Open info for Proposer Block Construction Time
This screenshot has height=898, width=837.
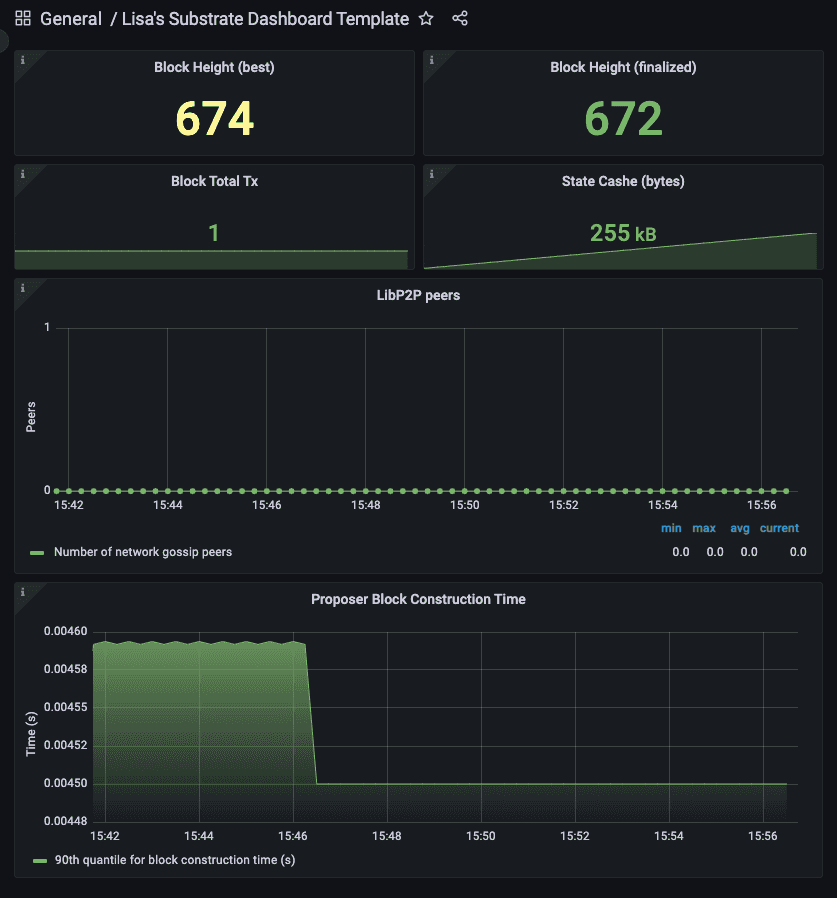click(x=22, y=592)
